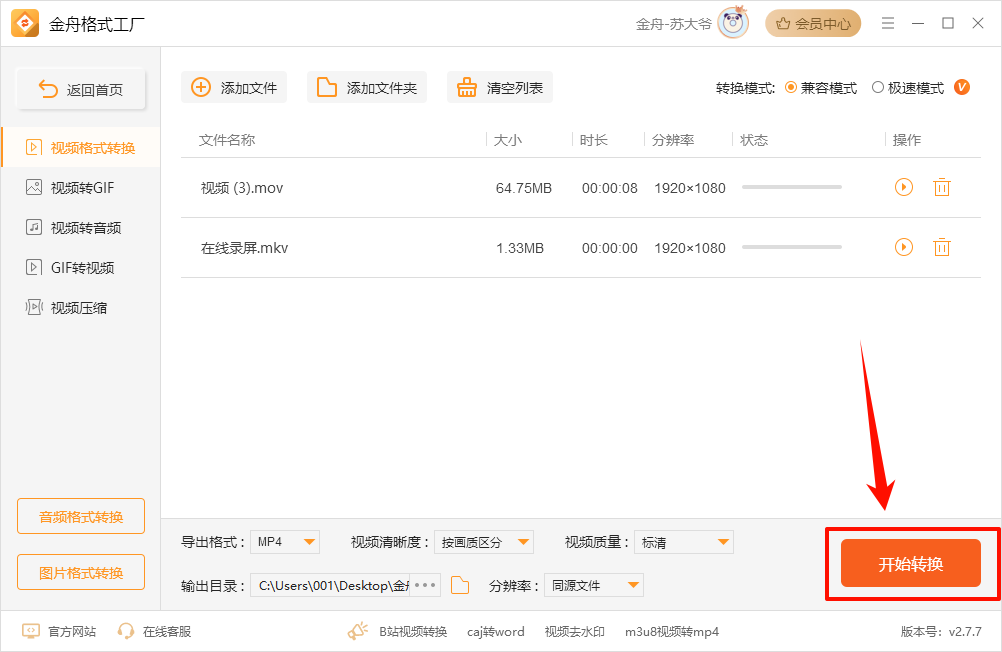Screen dimensions: 1002x652
Task: Click the 64.75MB size value
Action: point(523,188)
